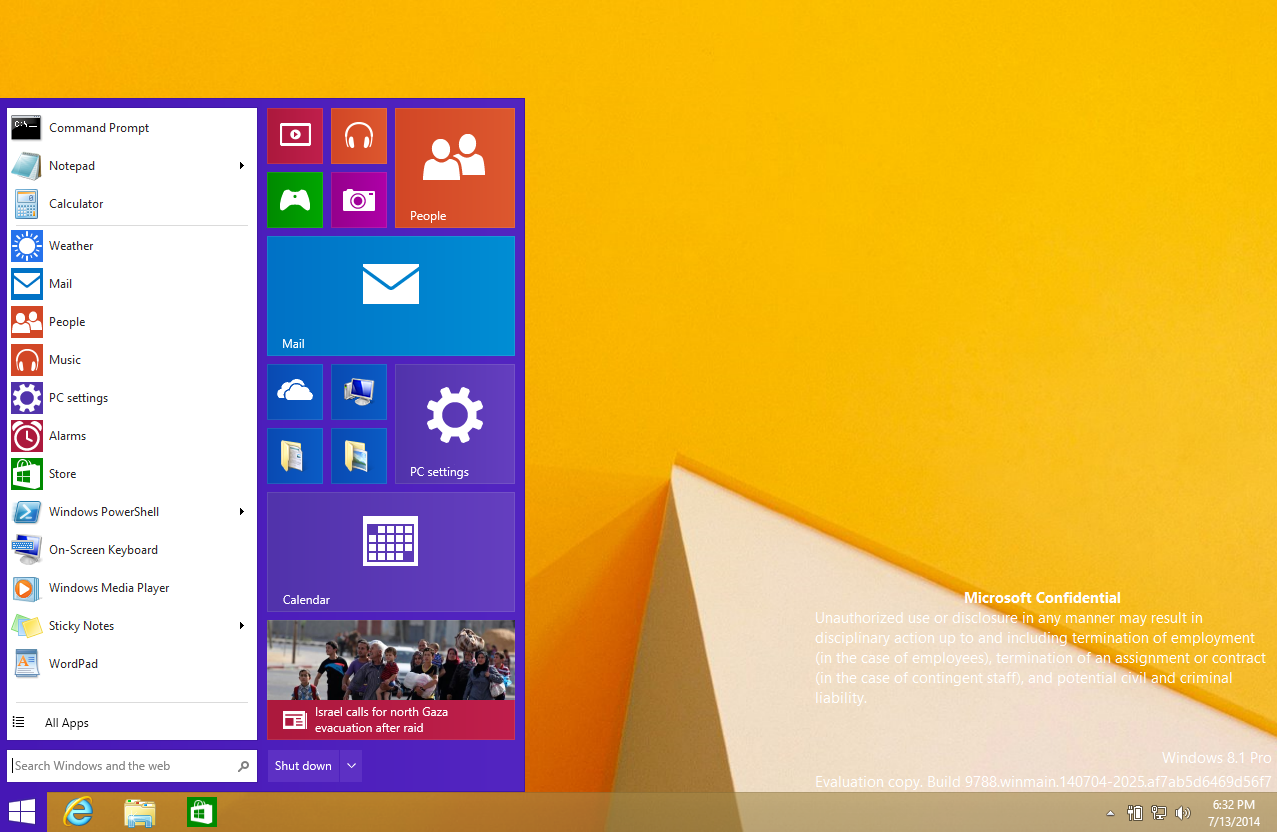Click the power battery tray icon
The width and height of the screenshot is (1277, 832).
click(1135, 813)
